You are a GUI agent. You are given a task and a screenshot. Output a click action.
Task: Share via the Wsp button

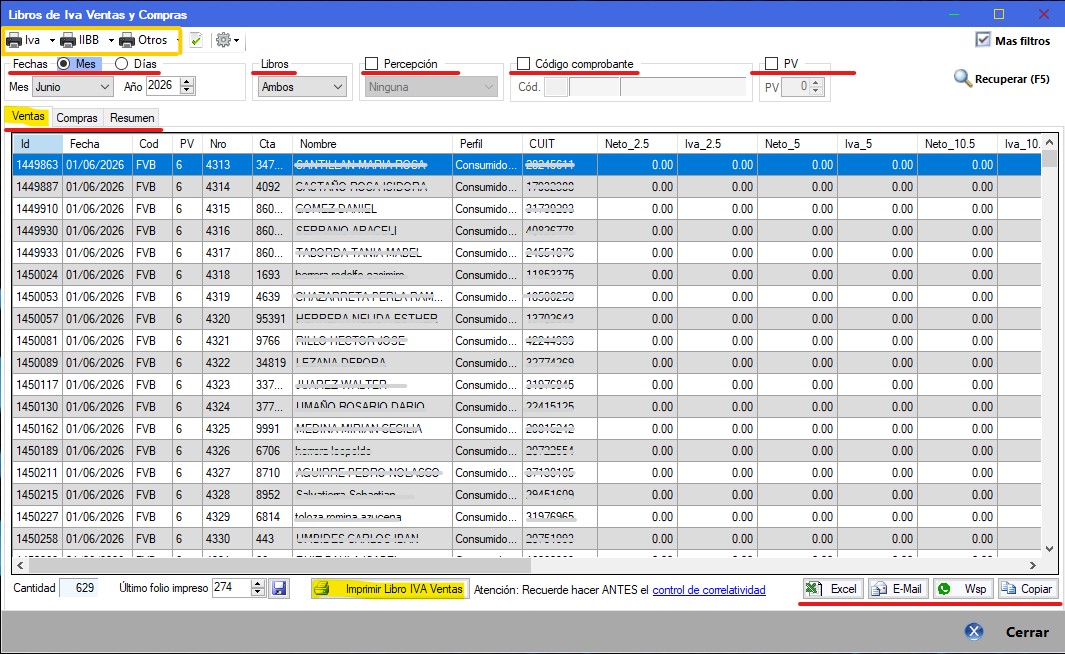[963, 589]
